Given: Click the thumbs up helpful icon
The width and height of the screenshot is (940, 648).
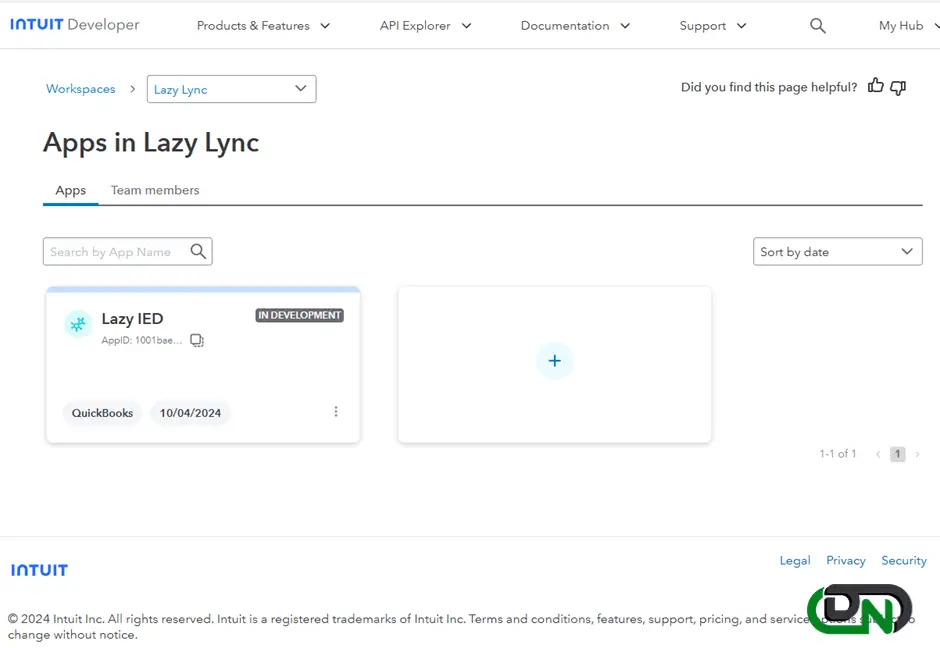Looking at the screenshot, I should click(x=875, y=86).
